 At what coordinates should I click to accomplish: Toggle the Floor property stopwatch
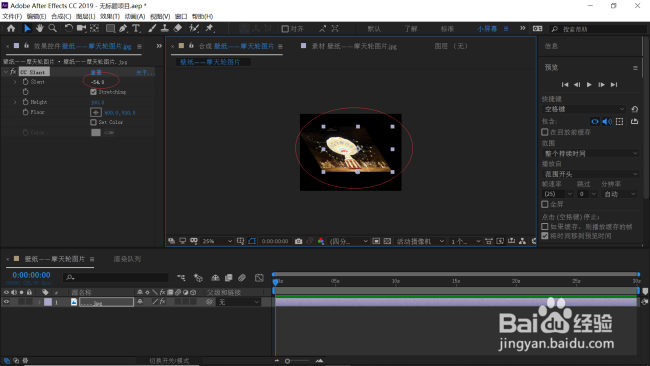coord(25,112)
